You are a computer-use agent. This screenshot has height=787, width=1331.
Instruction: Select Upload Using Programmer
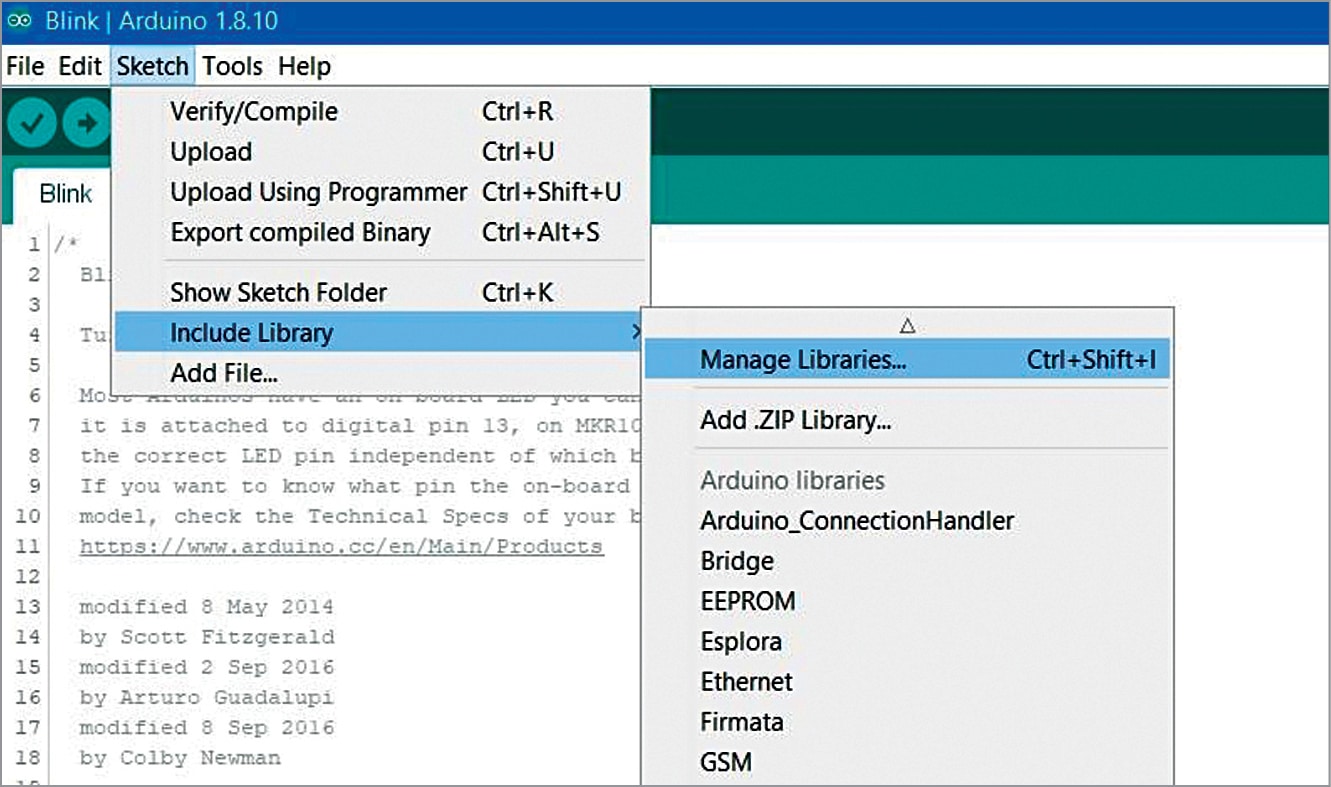318,192
